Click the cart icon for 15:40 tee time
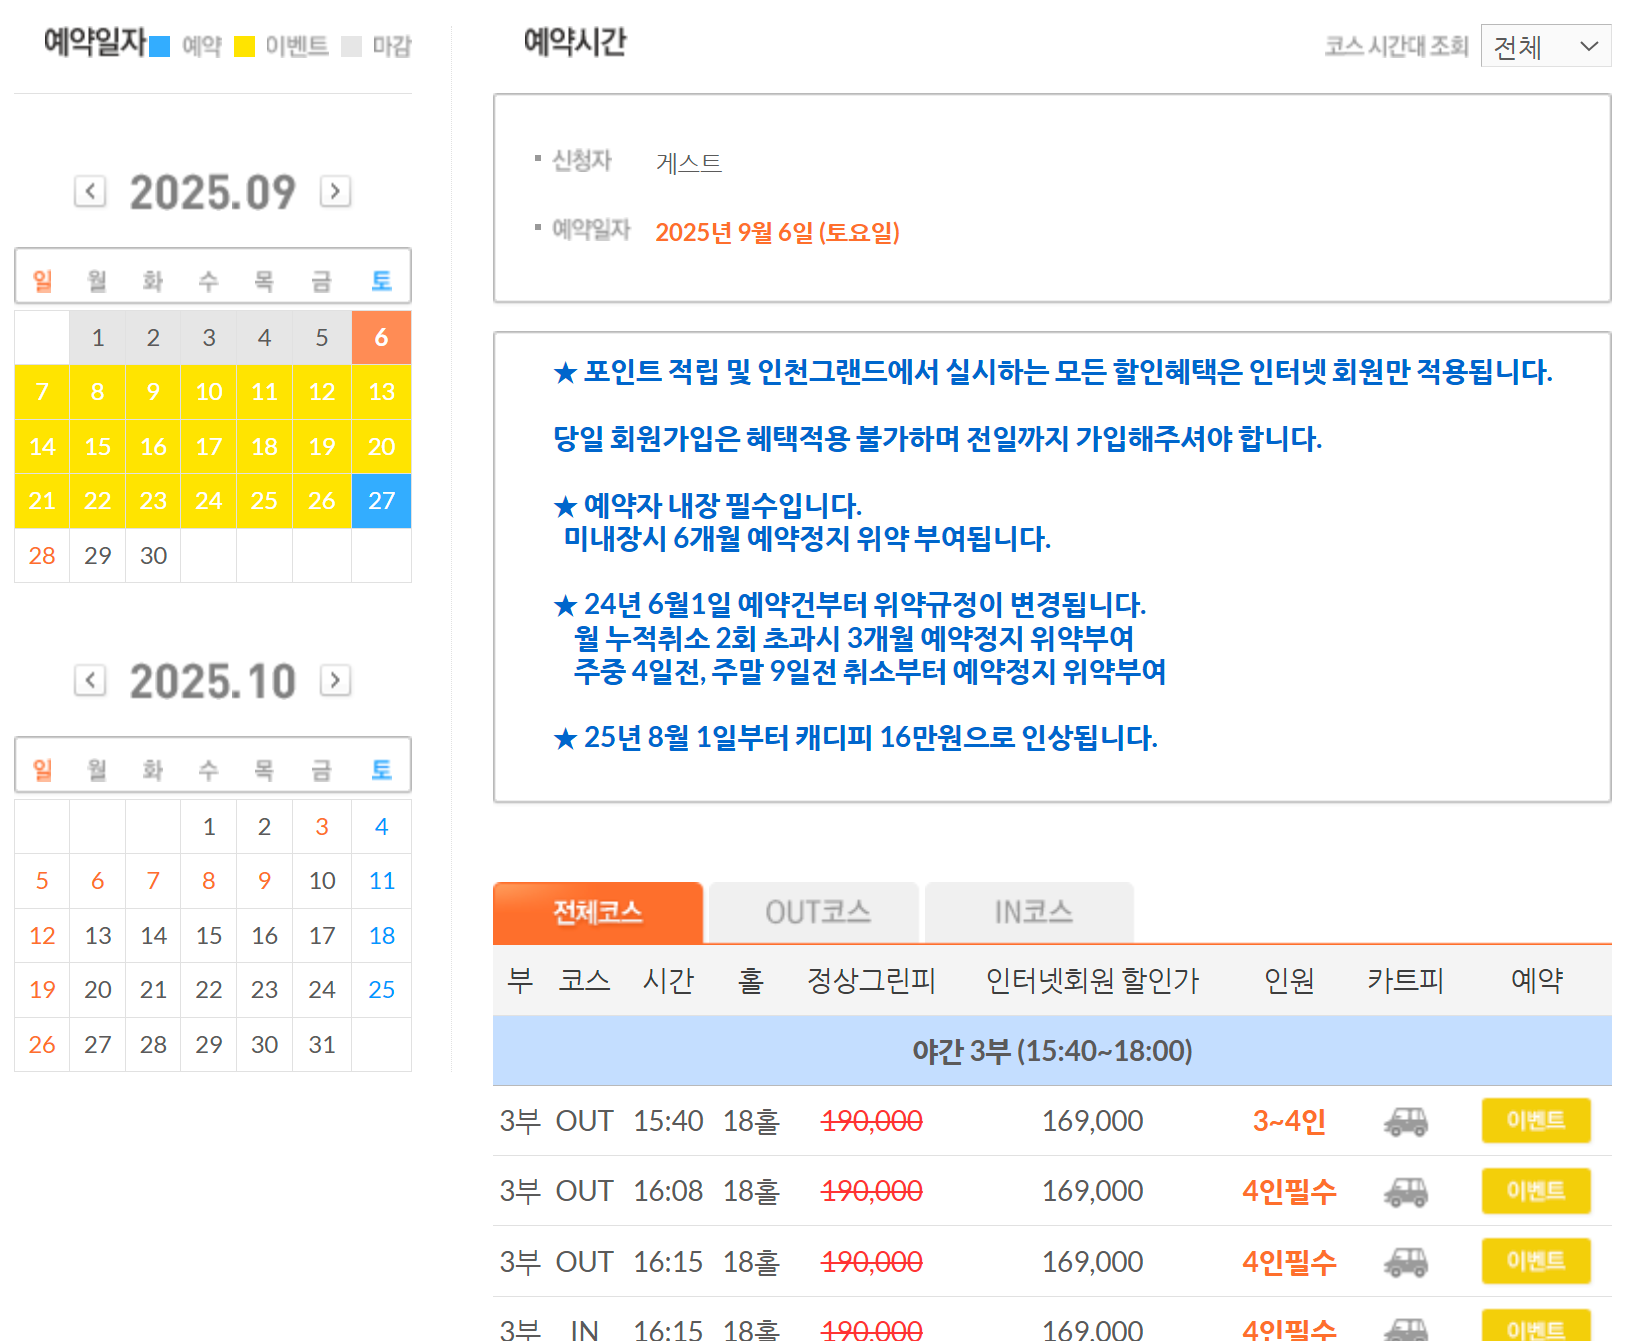This screenshot has height=1341, width=1627. 1405,1121
